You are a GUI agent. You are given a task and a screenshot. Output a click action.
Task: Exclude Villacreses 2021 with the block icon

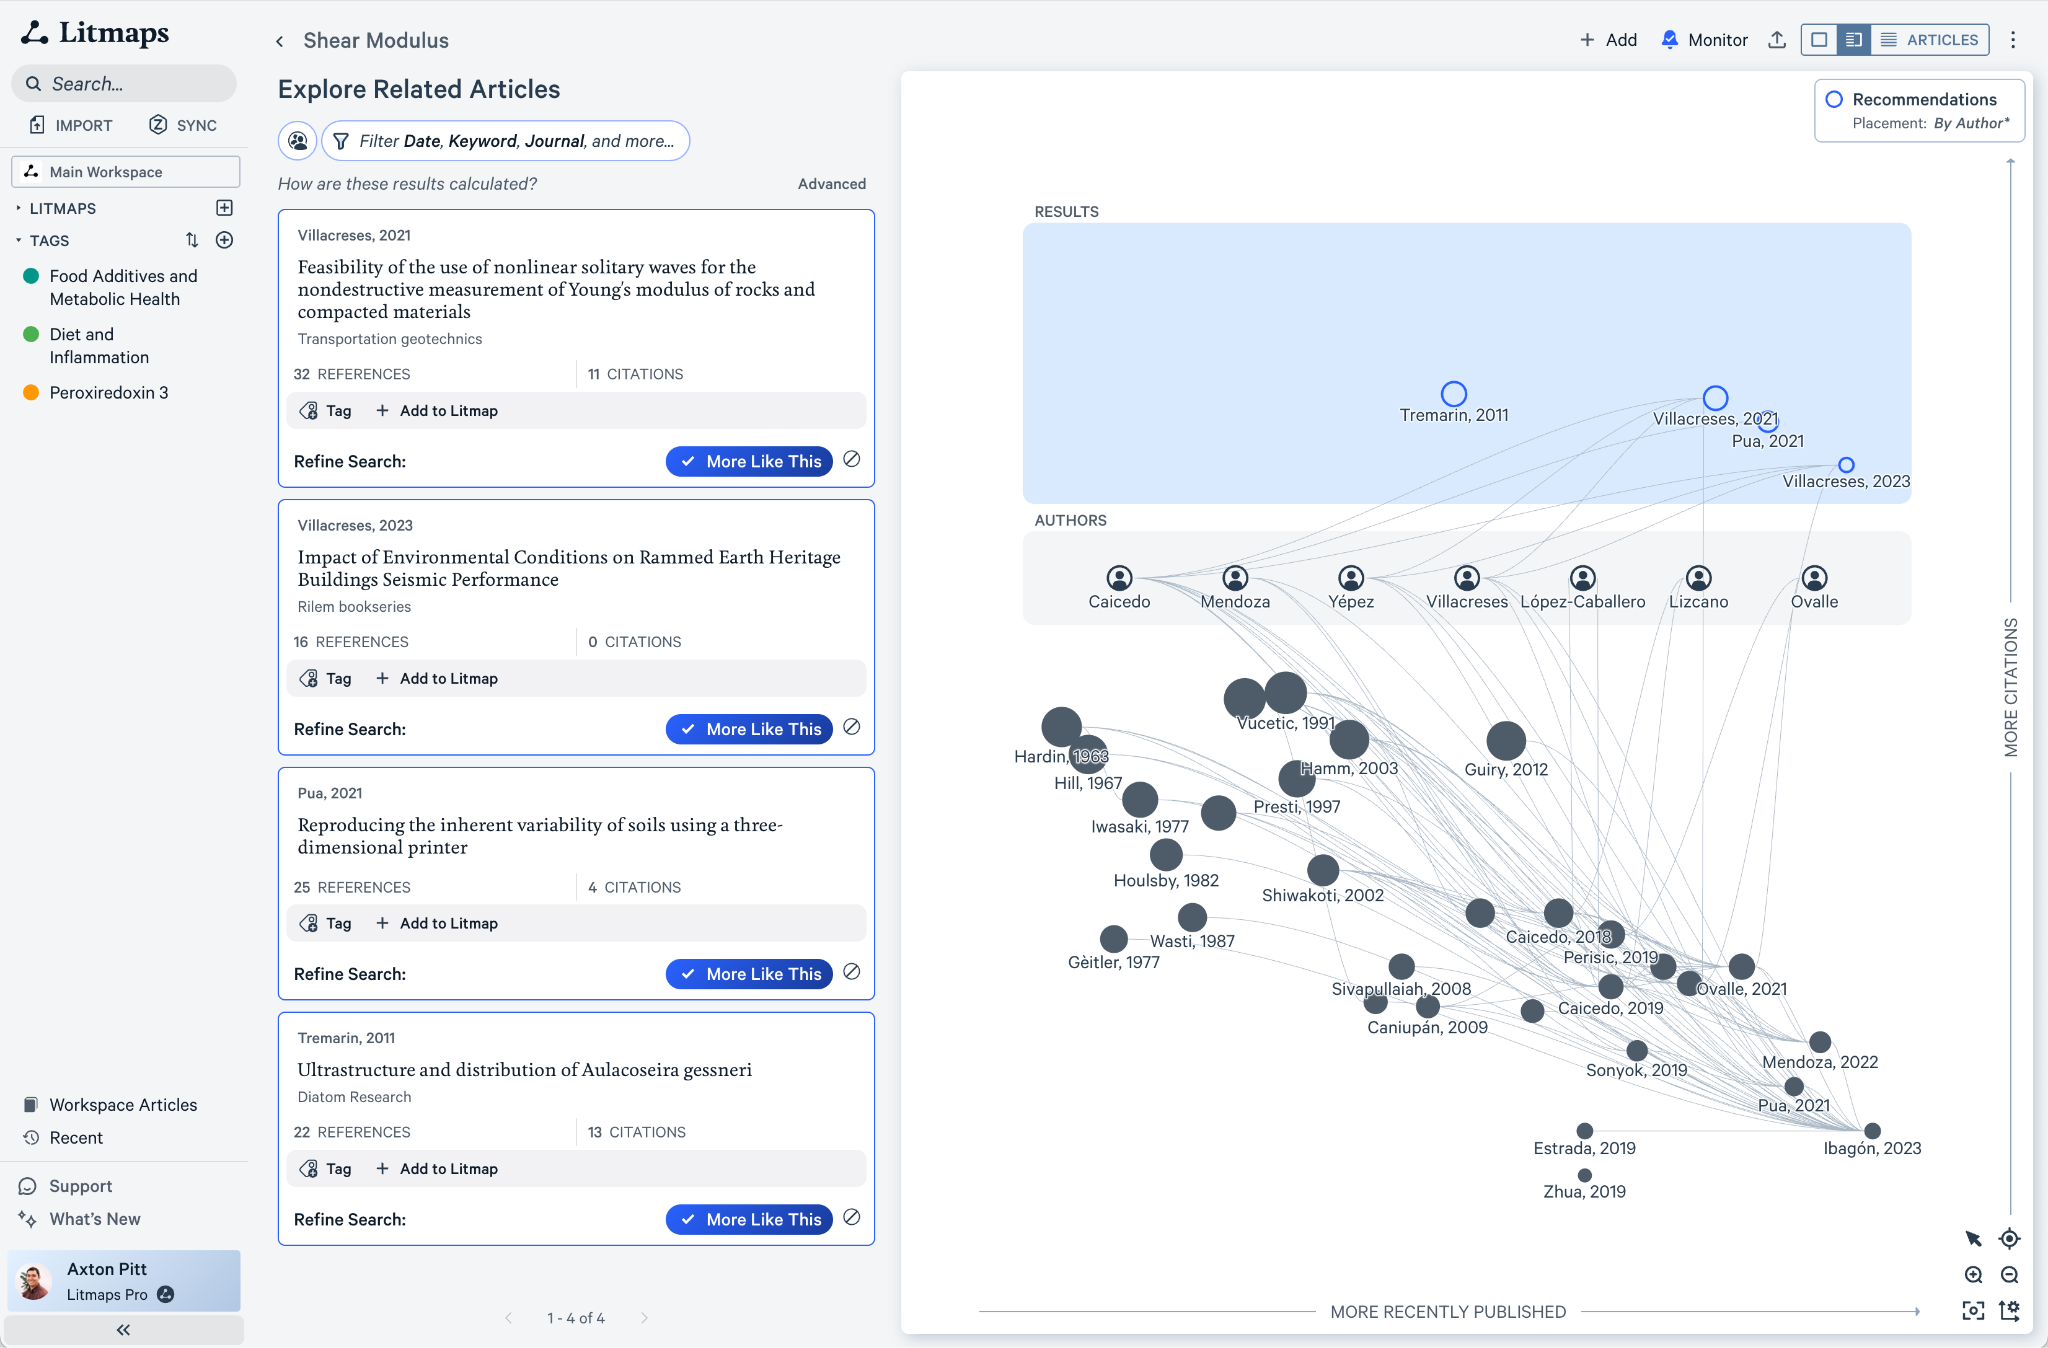pyautogui.click(x=852, y=459)
